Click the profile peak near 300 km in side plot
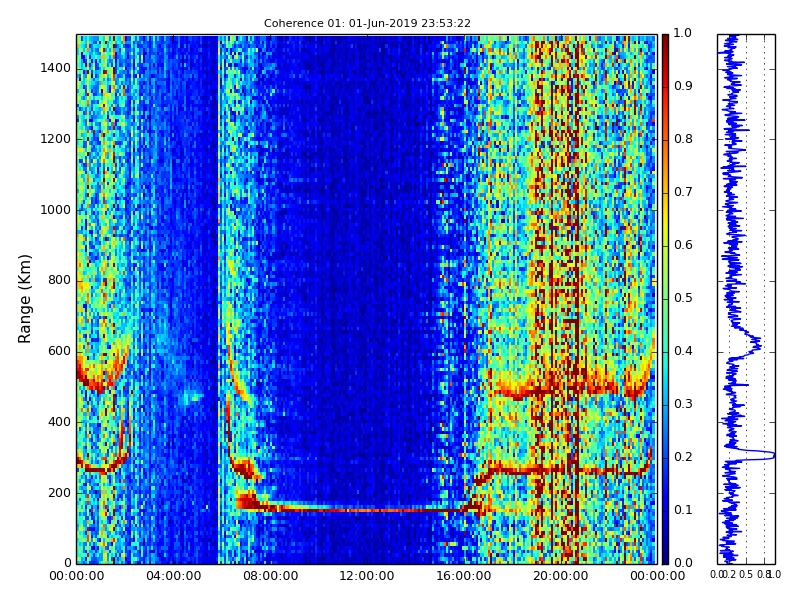800x600 pixels. click(765, 455)
